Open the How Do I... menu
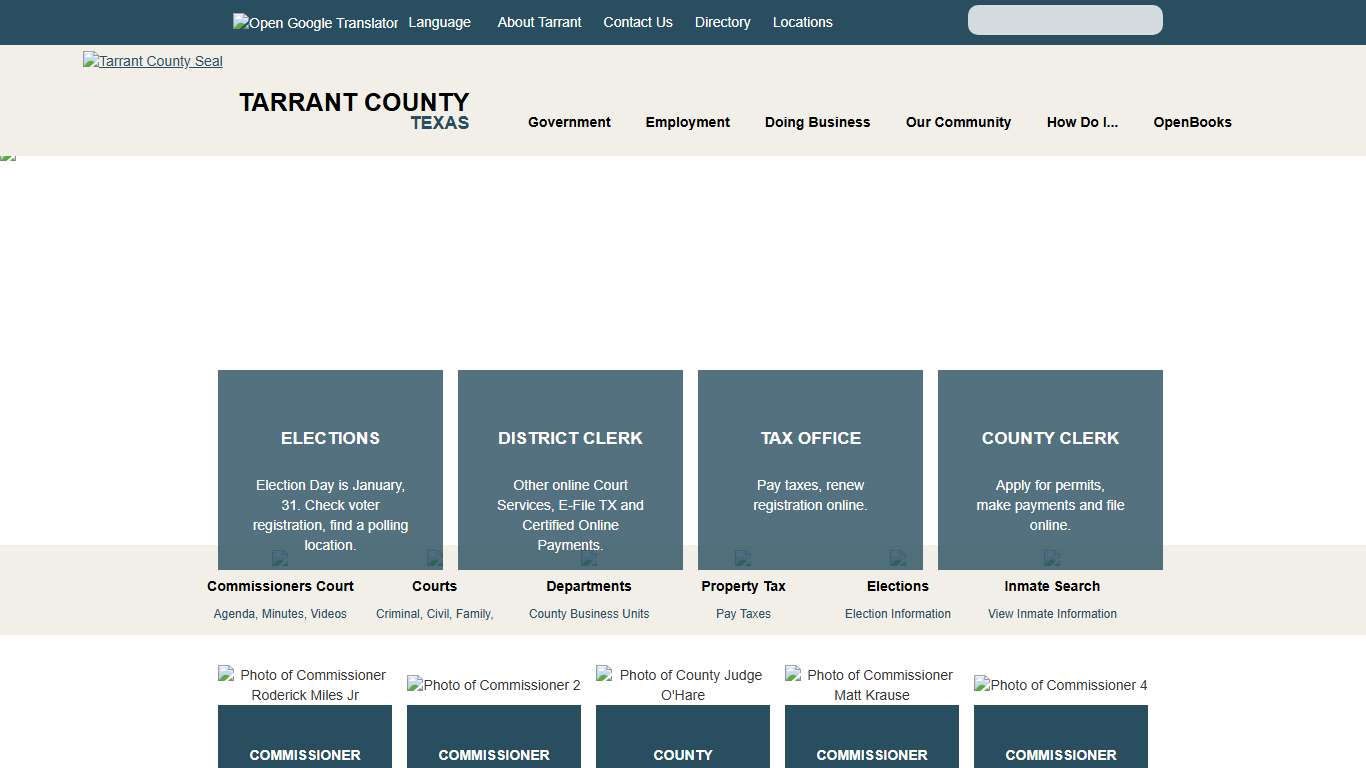 1082,122
